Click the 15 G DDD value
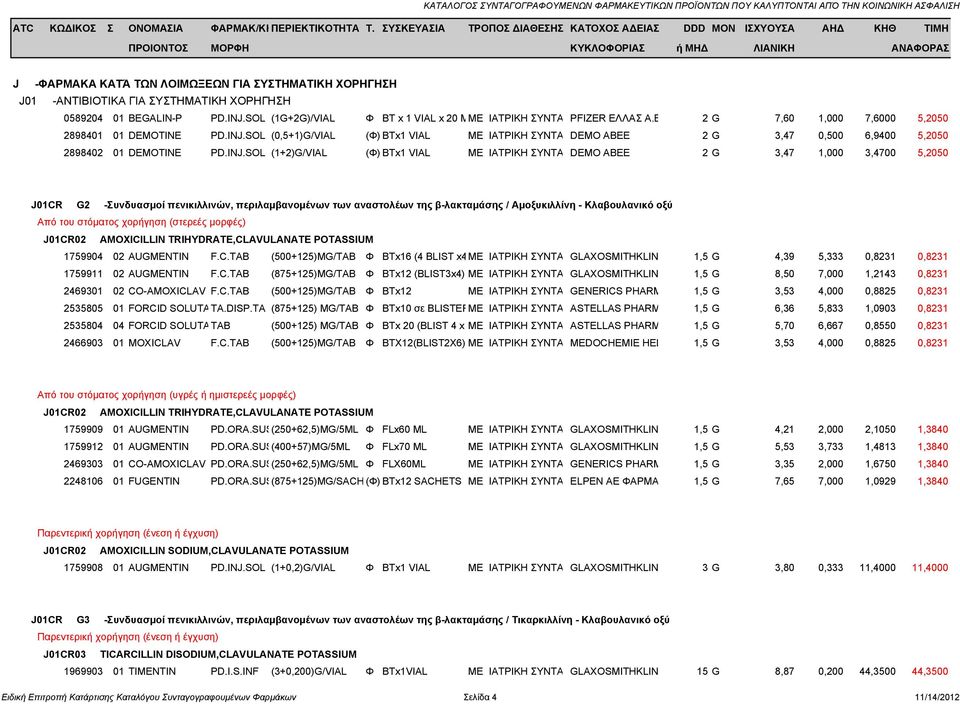This screenshot has height=704, width=960. pyautogui.click(x=708, y=672)
